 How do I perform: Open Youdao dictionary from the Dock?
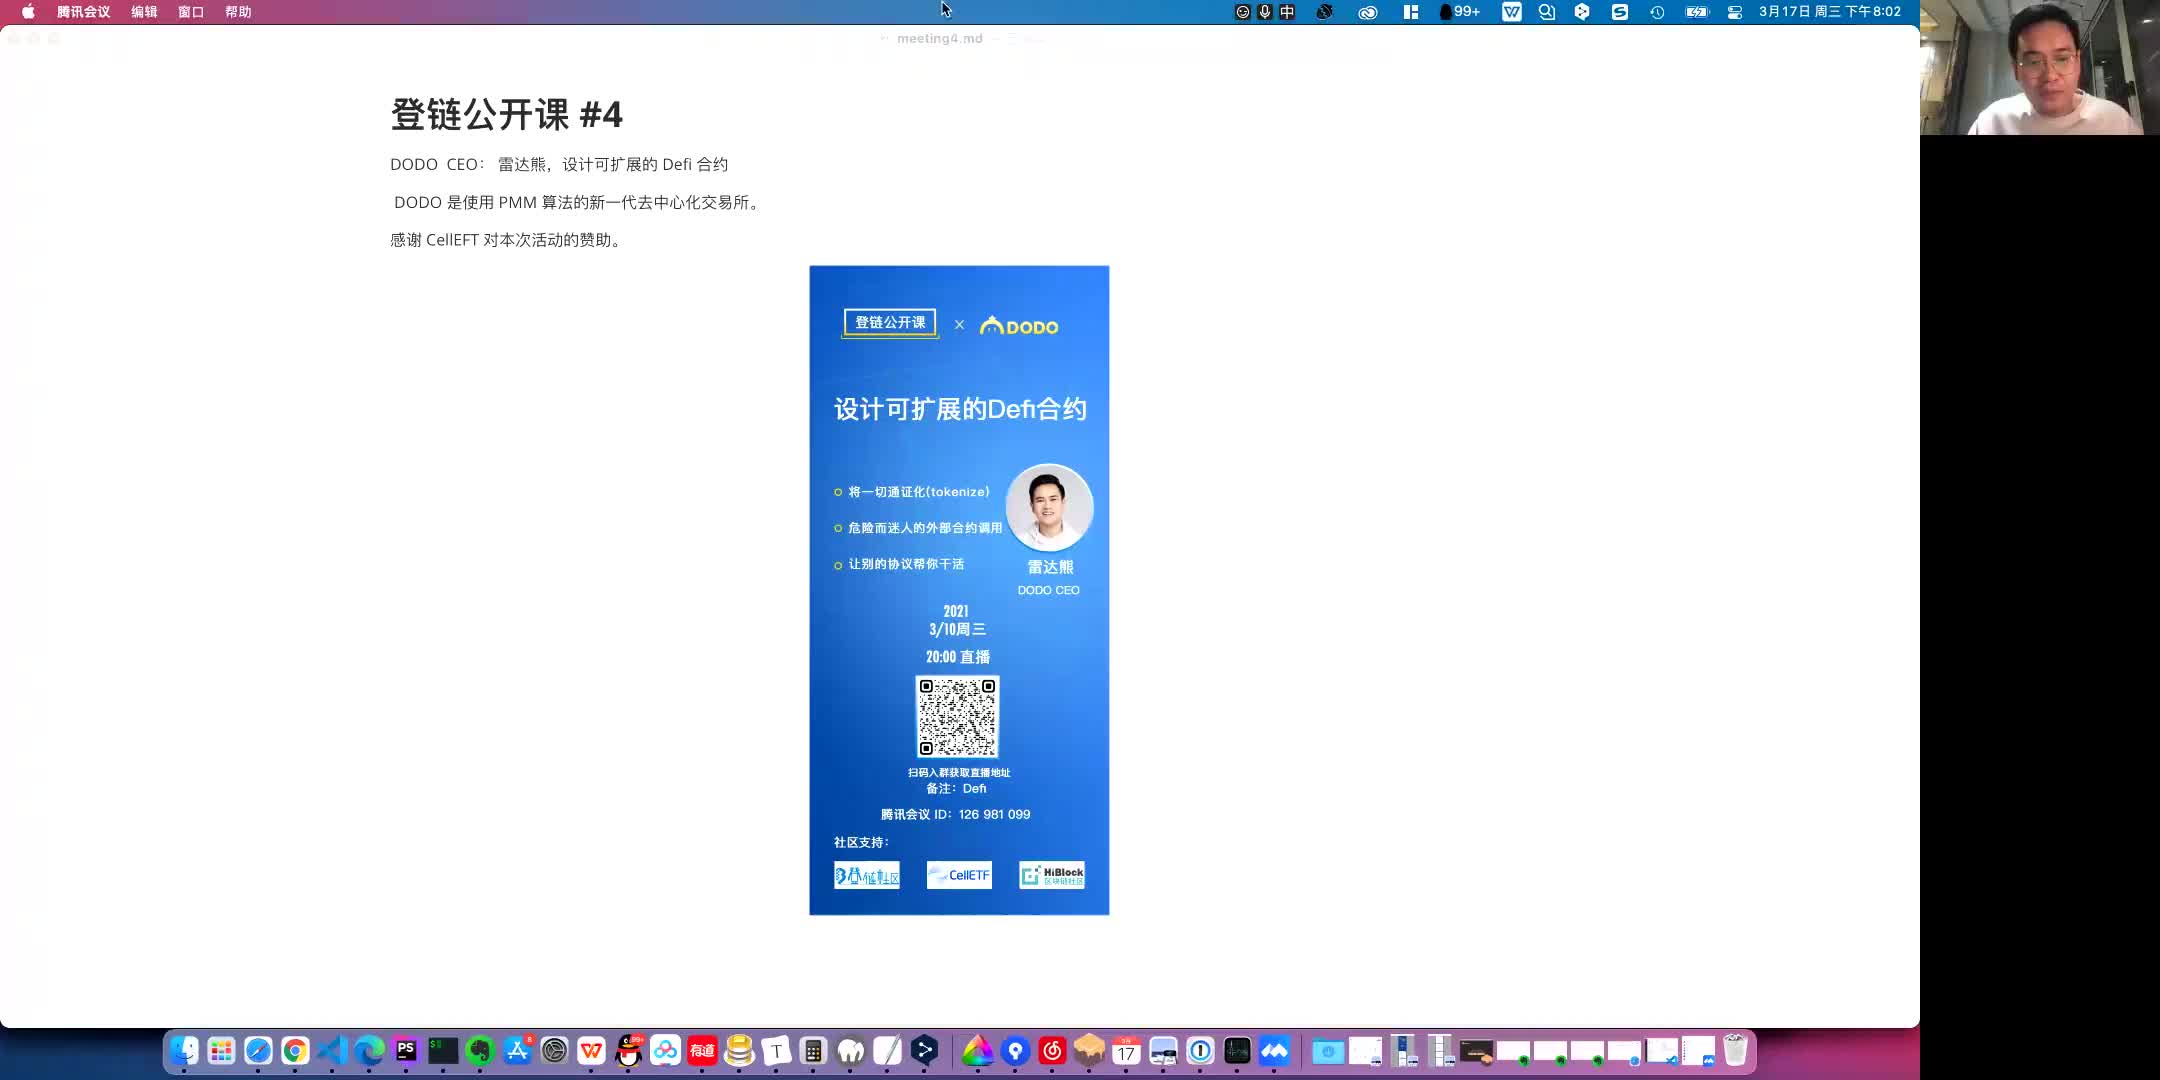702,1051
